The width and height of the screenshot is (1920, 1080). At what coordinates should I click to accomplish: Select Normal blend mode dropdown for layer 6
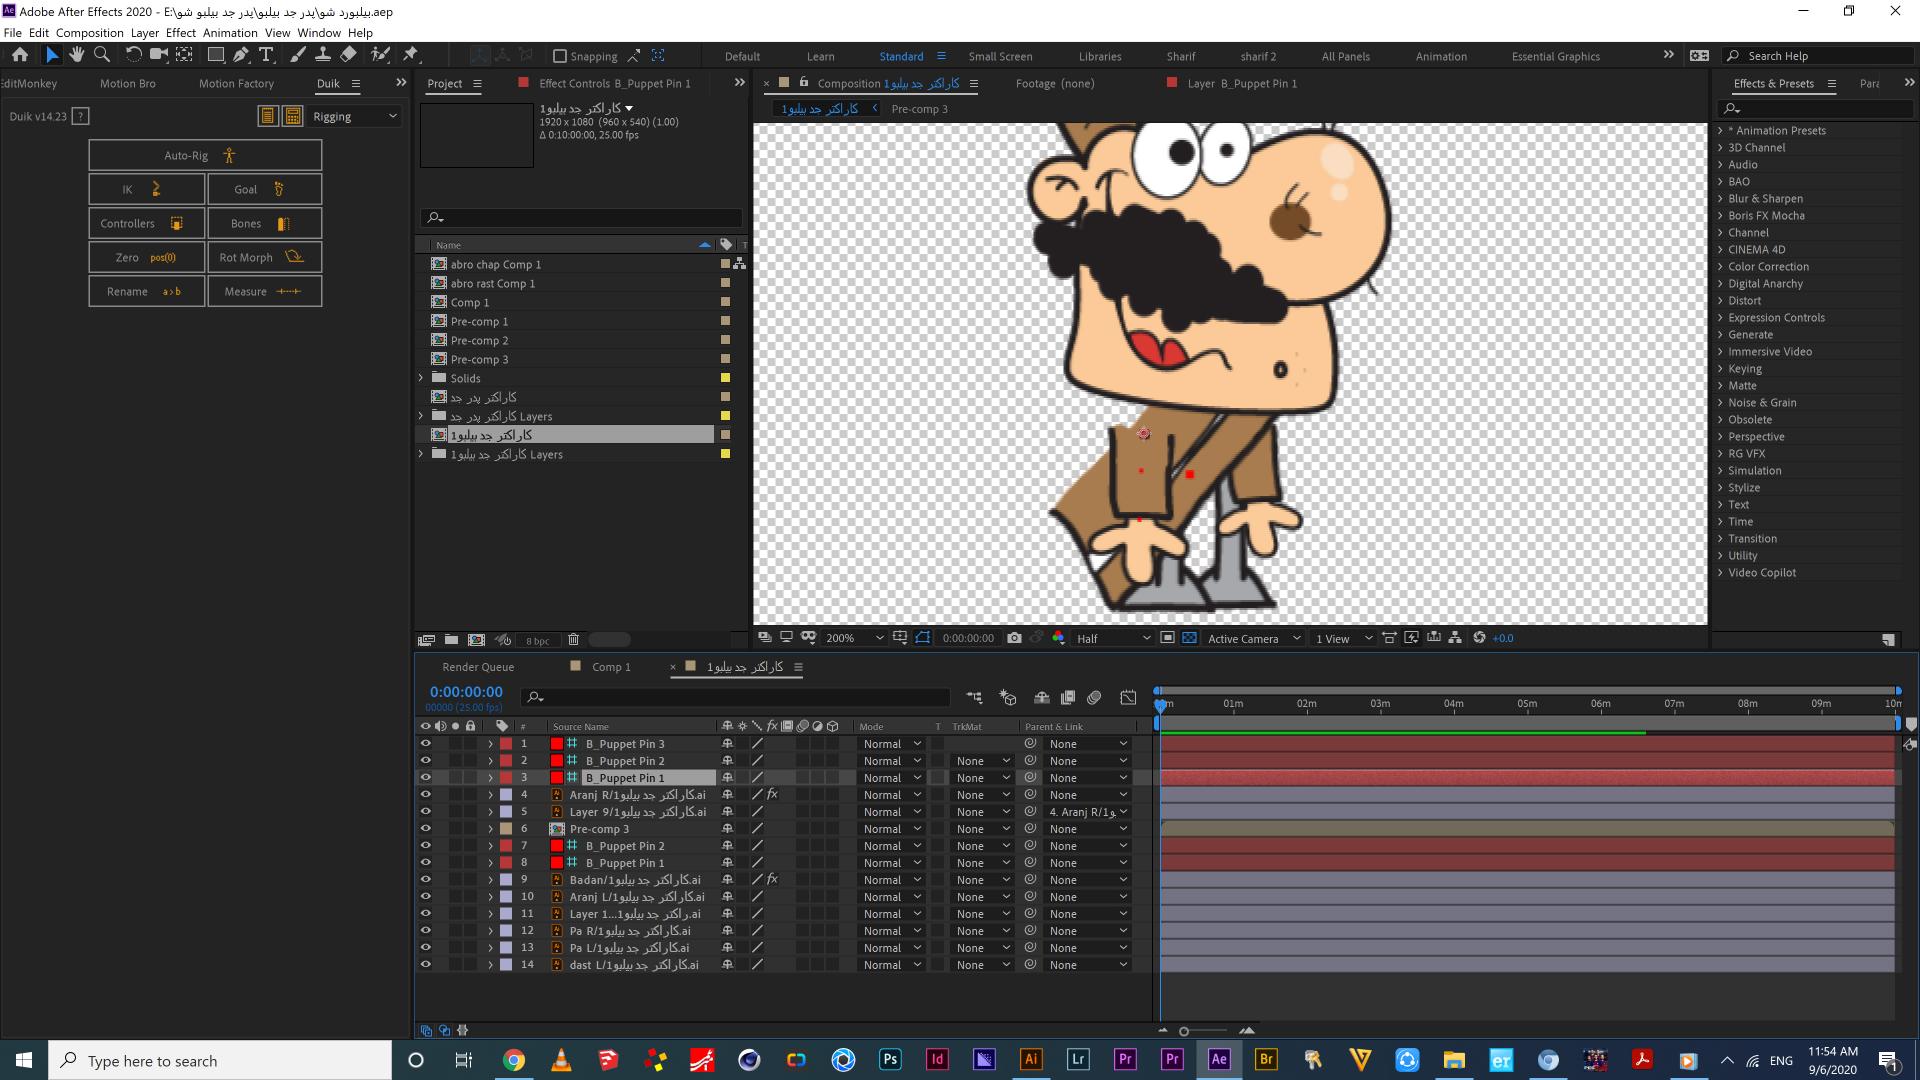pos(891,828)
